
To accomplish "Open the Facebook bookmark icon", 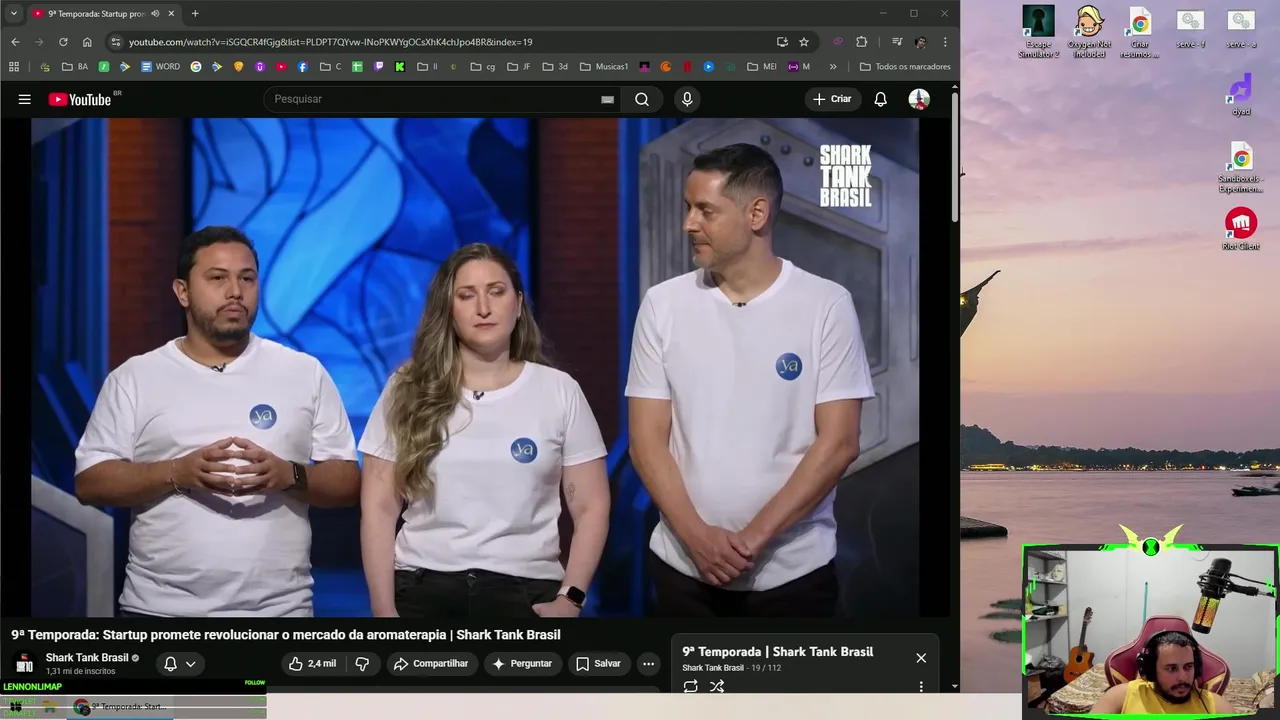I will (302, 67).
